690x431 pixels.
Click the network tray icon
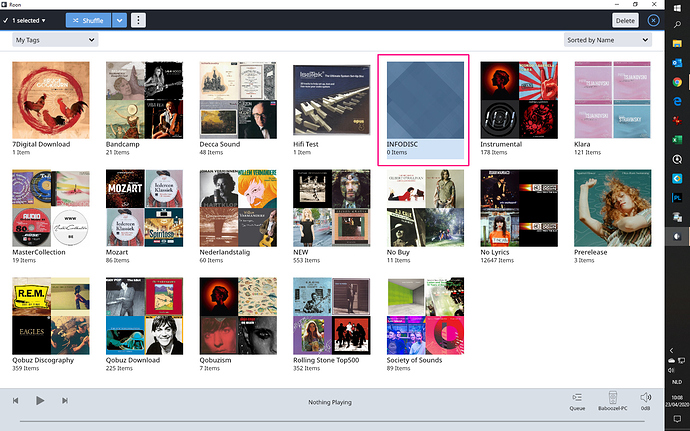[682, 361]
